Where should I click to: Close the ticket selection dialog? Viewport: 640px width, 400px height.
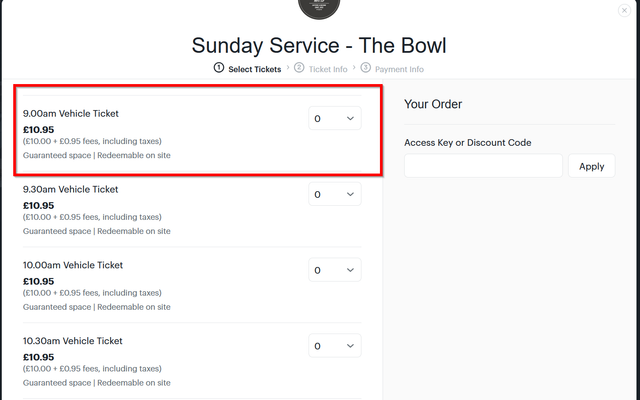tap(624, 10)
